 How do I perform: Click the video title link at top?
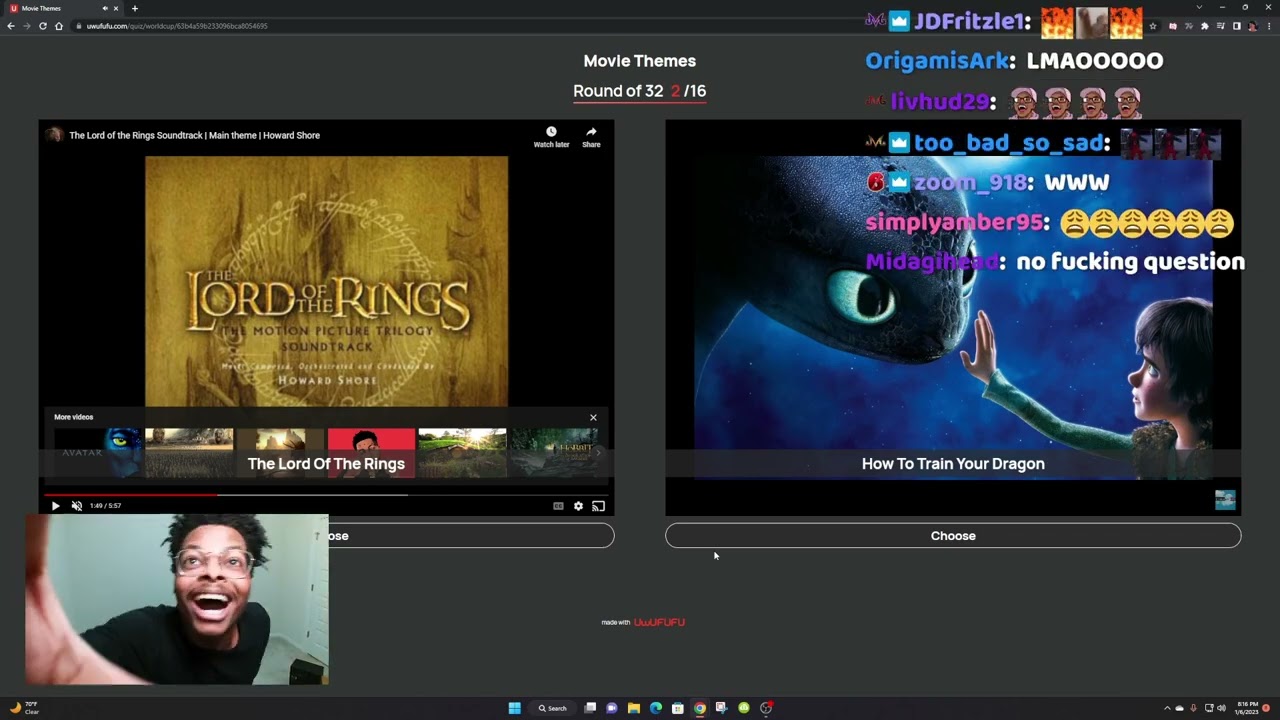coord(194,135)
